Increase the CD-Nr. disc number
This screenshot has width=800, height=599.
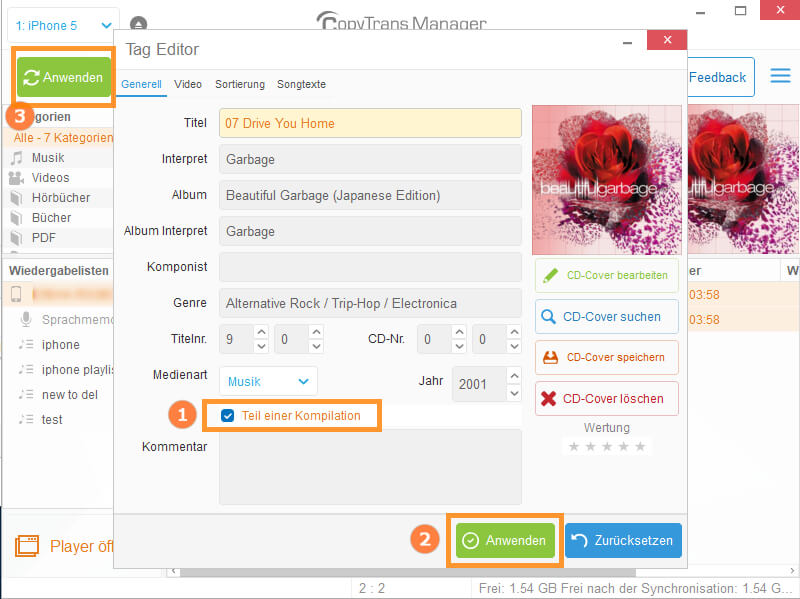[459, 332]
